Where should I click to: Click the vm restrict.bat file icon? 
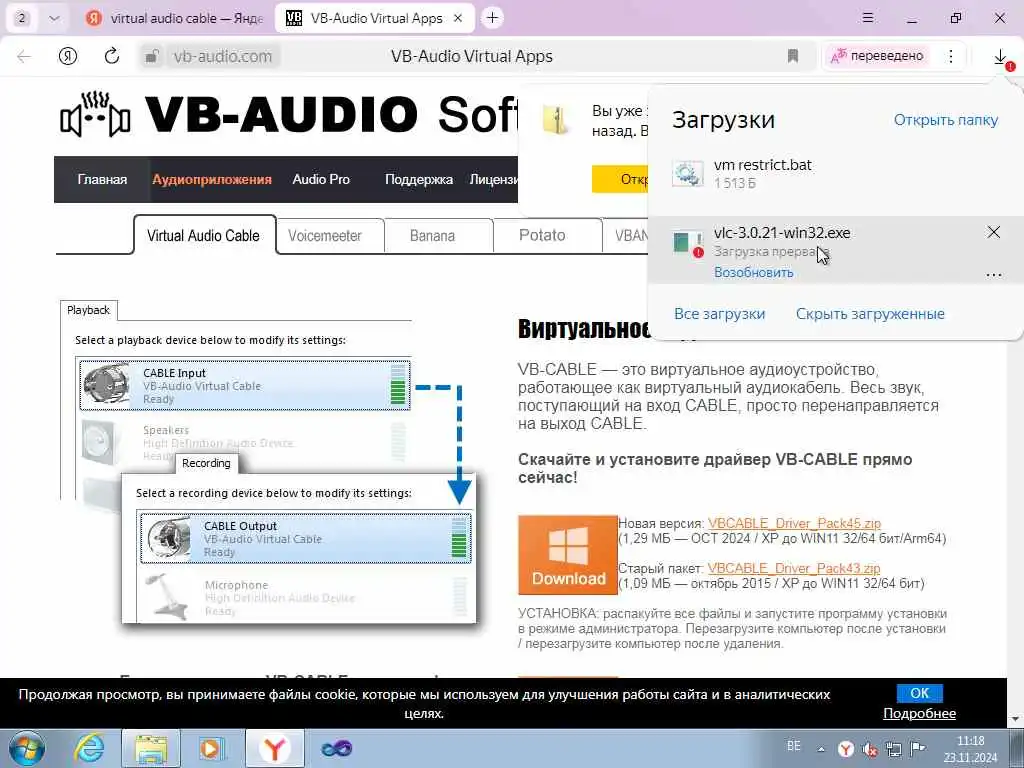[688, 174]
